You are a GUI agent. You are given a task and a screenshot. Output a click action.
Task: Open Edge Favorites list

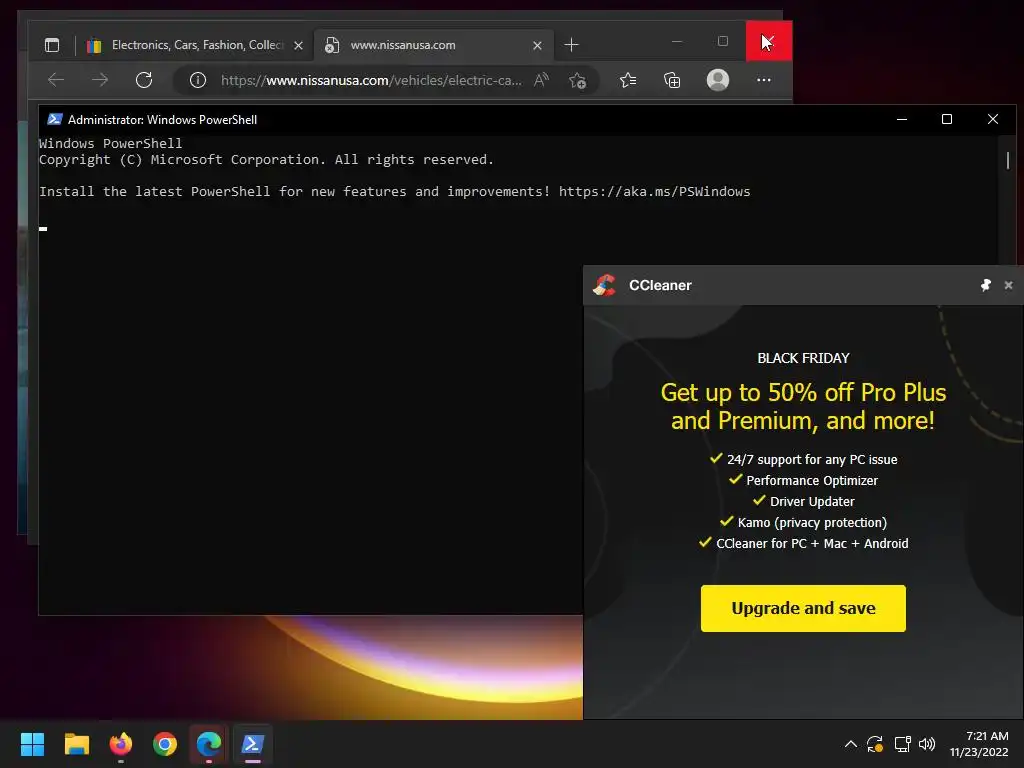tap(628, 80)
